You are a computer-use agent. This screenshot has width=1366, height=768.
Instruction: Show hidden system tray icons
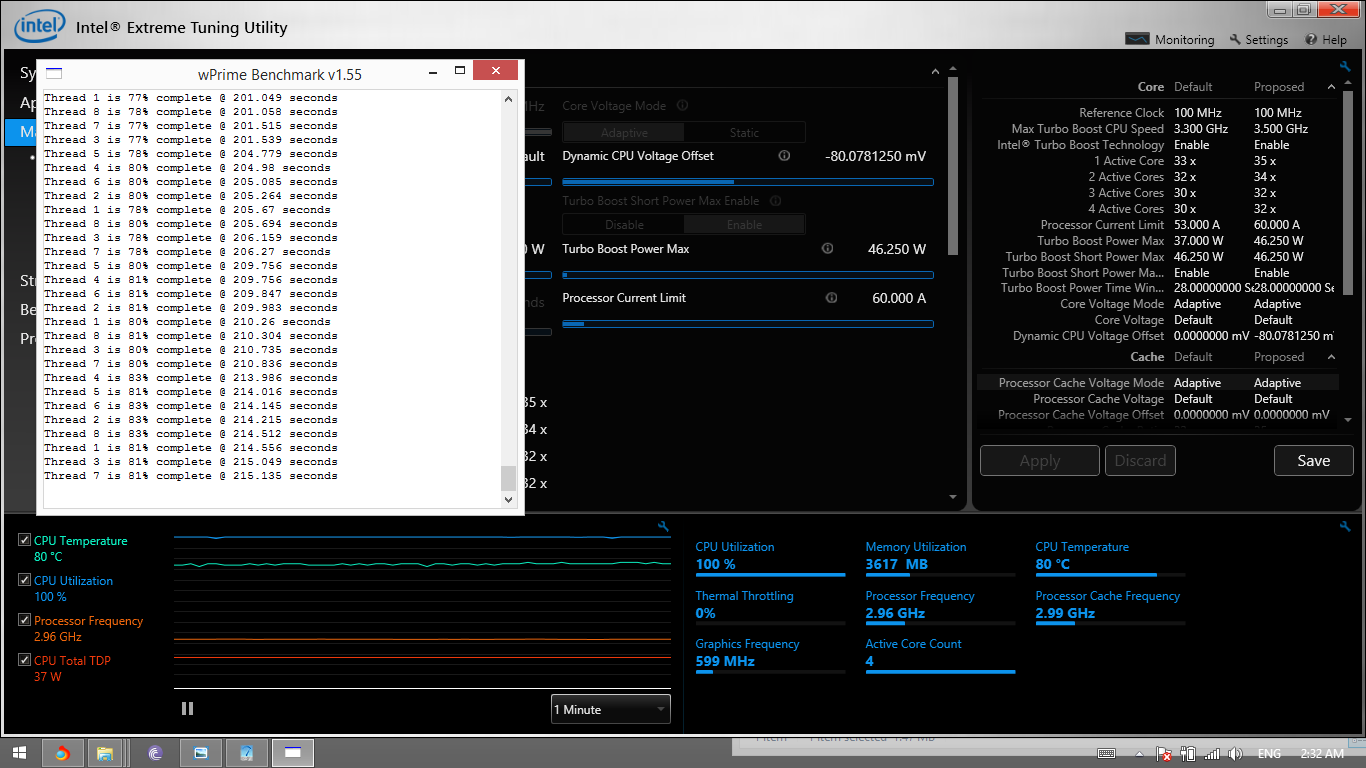1139,754
